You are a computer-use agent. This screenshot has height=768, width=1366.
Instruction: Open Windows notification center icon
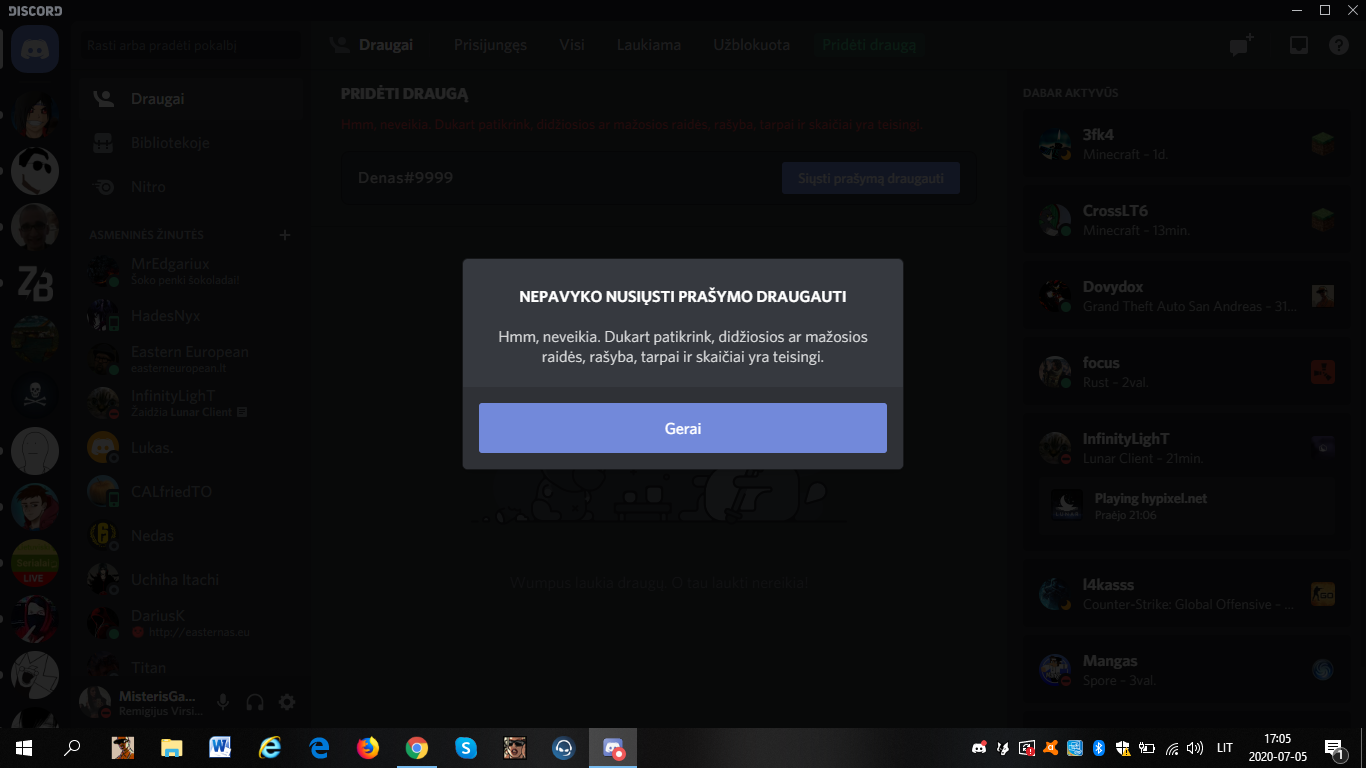pos(1334,748)
